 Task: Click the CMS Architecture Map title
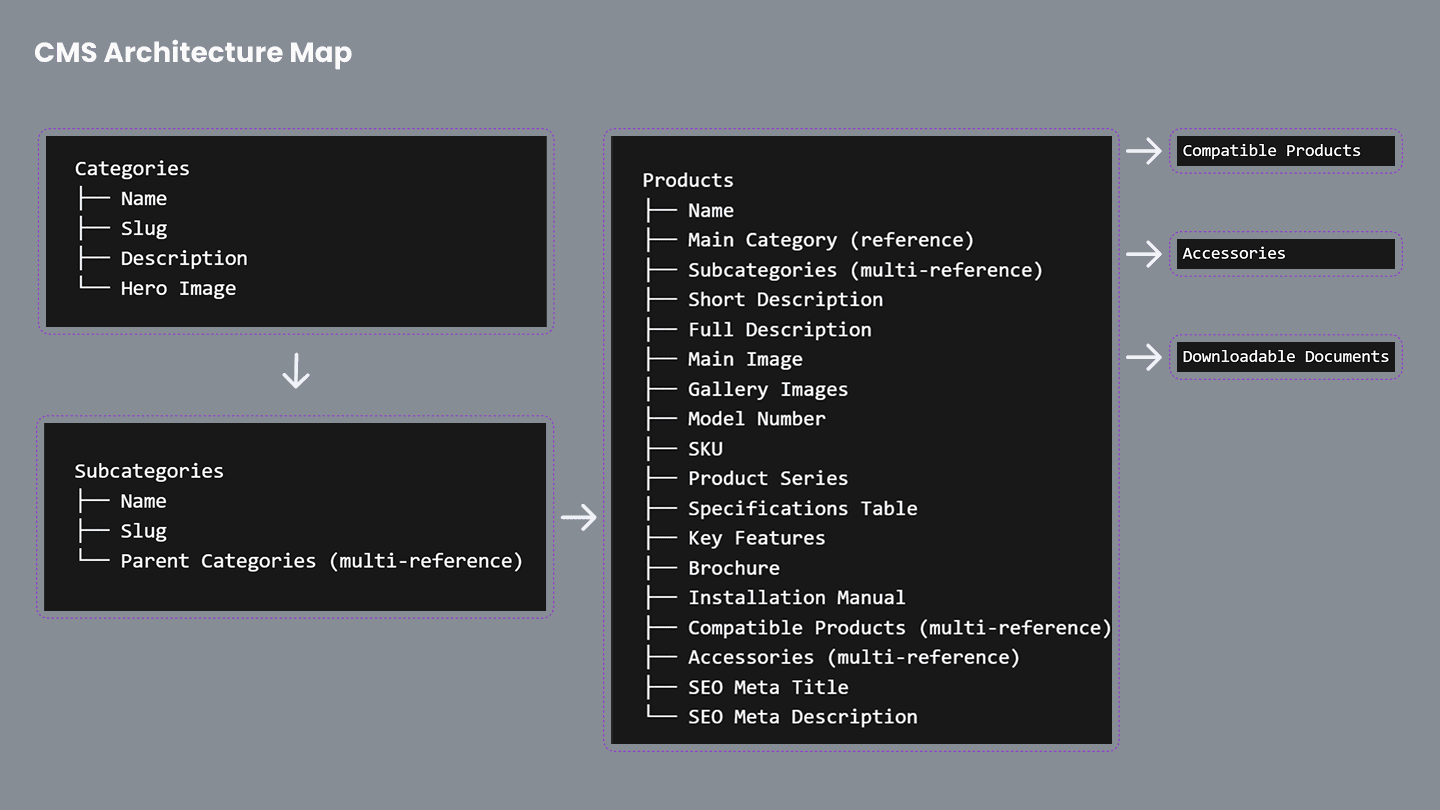pos(193,52)
